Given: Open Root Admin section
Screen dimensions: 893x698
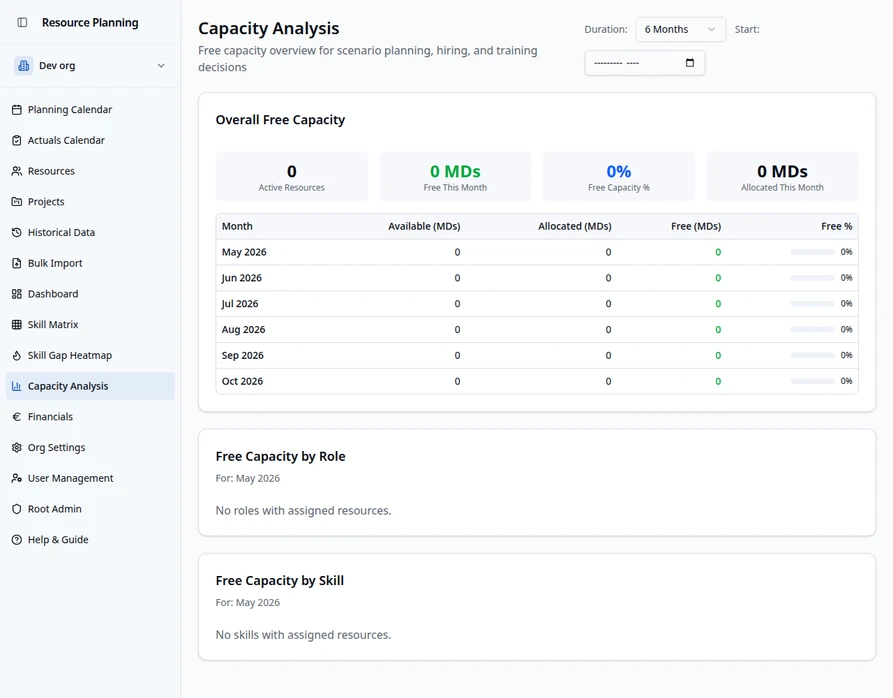Looking at the screenshot, I should coord(91,509).
